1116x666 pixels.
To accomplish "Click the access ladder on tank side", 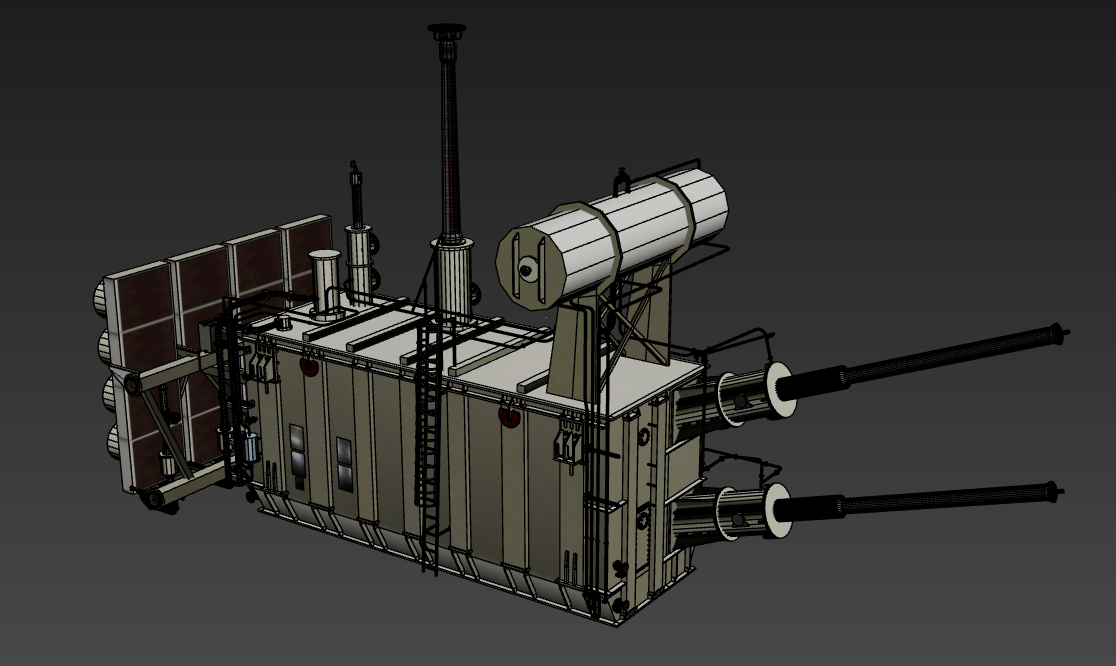I will click(x=429, y=450).
